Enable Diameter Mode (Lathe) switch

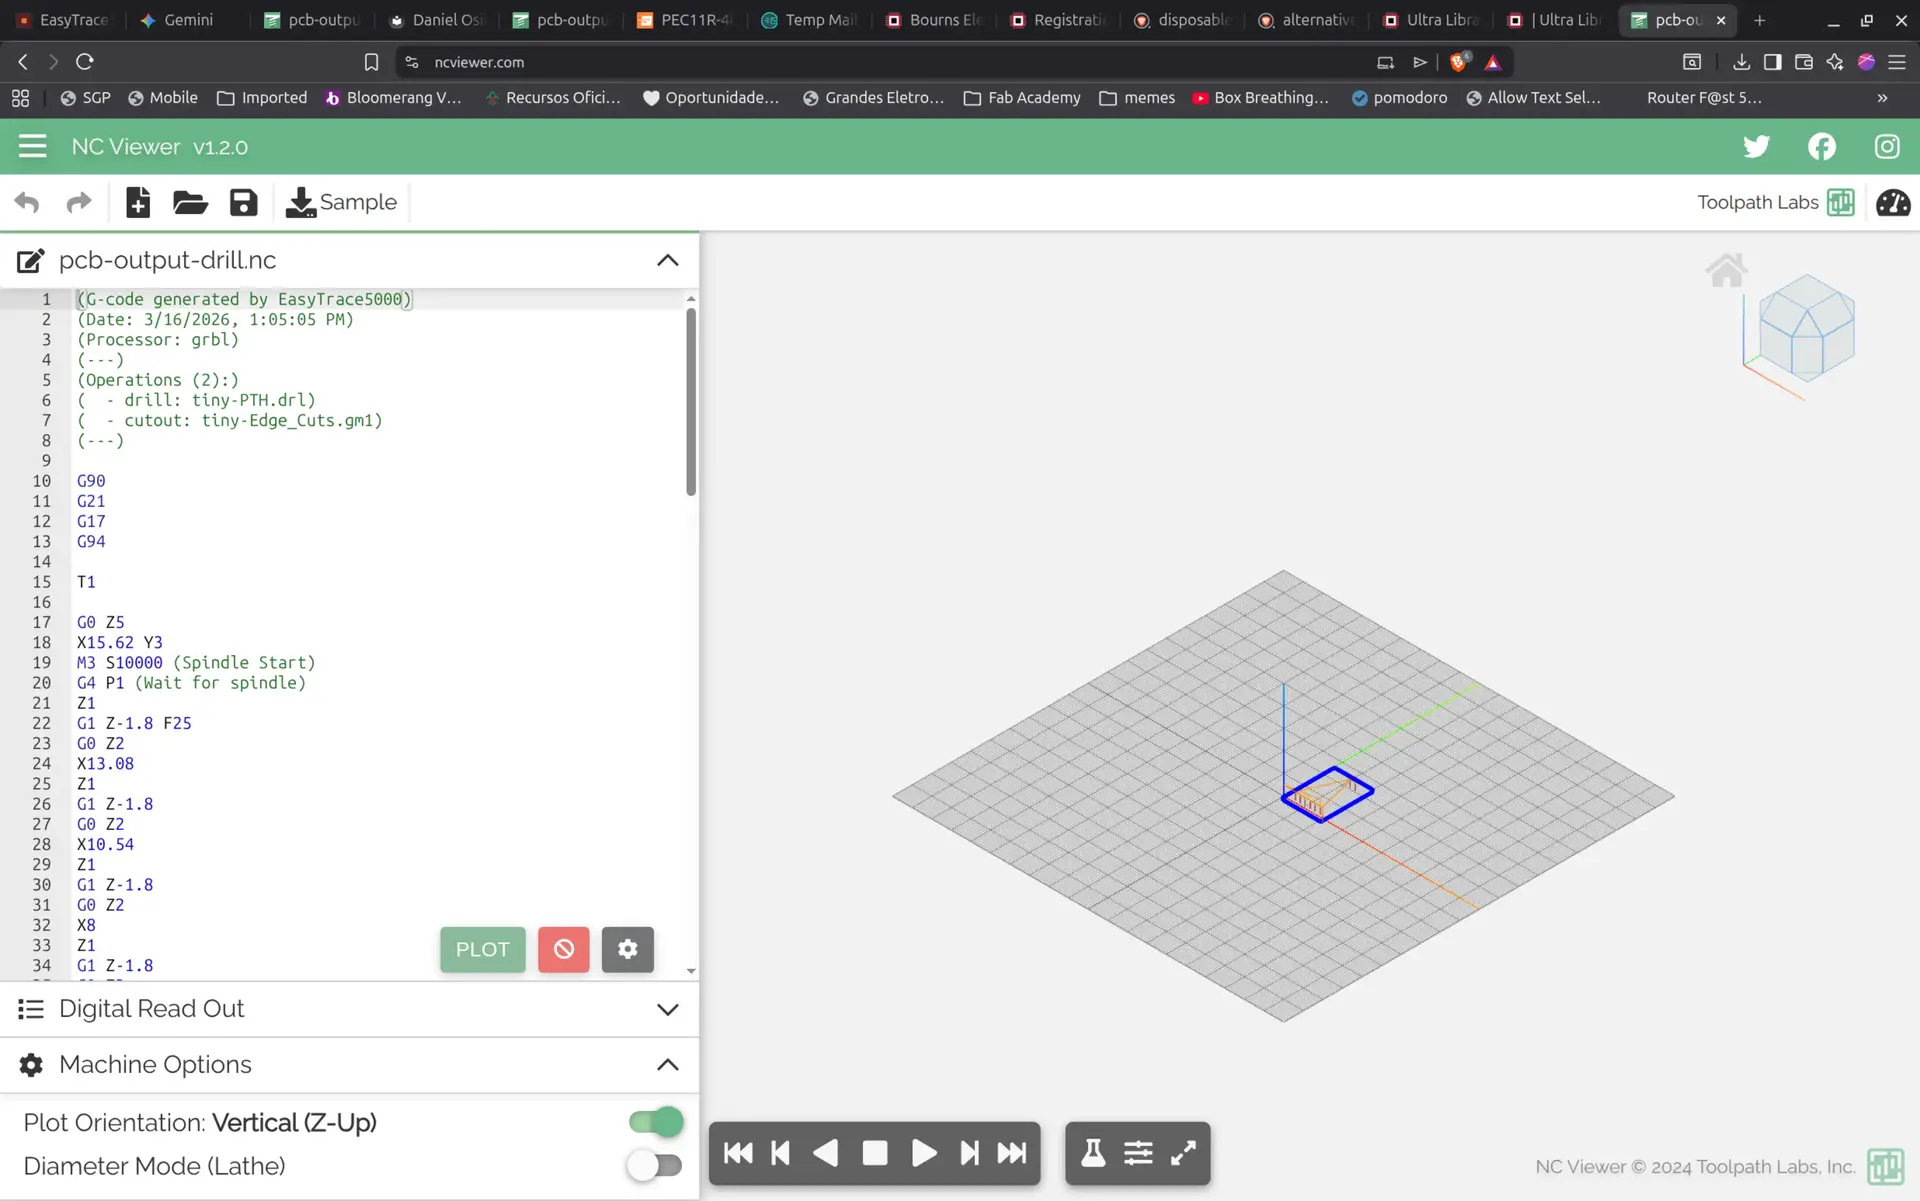[655, 1166]
